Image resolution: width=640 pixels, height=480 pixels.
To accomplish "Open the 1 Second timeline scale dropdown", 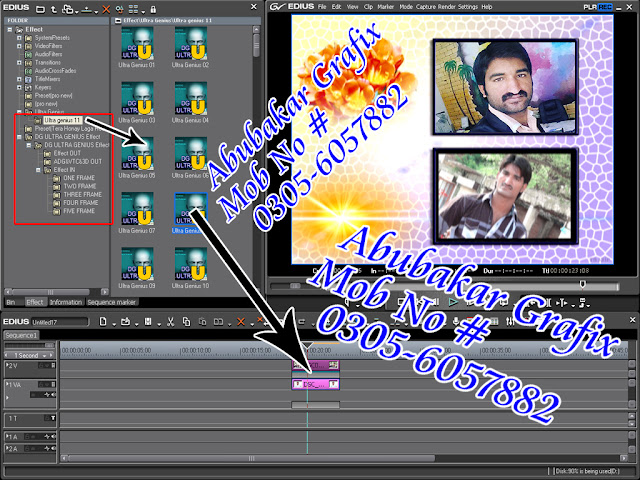I will [44, 356].
